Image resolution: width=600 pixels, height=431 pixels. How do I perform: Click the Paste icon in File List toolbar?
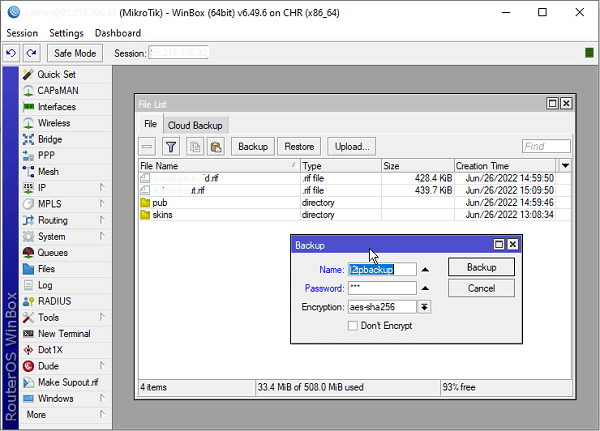coord(216,147)
